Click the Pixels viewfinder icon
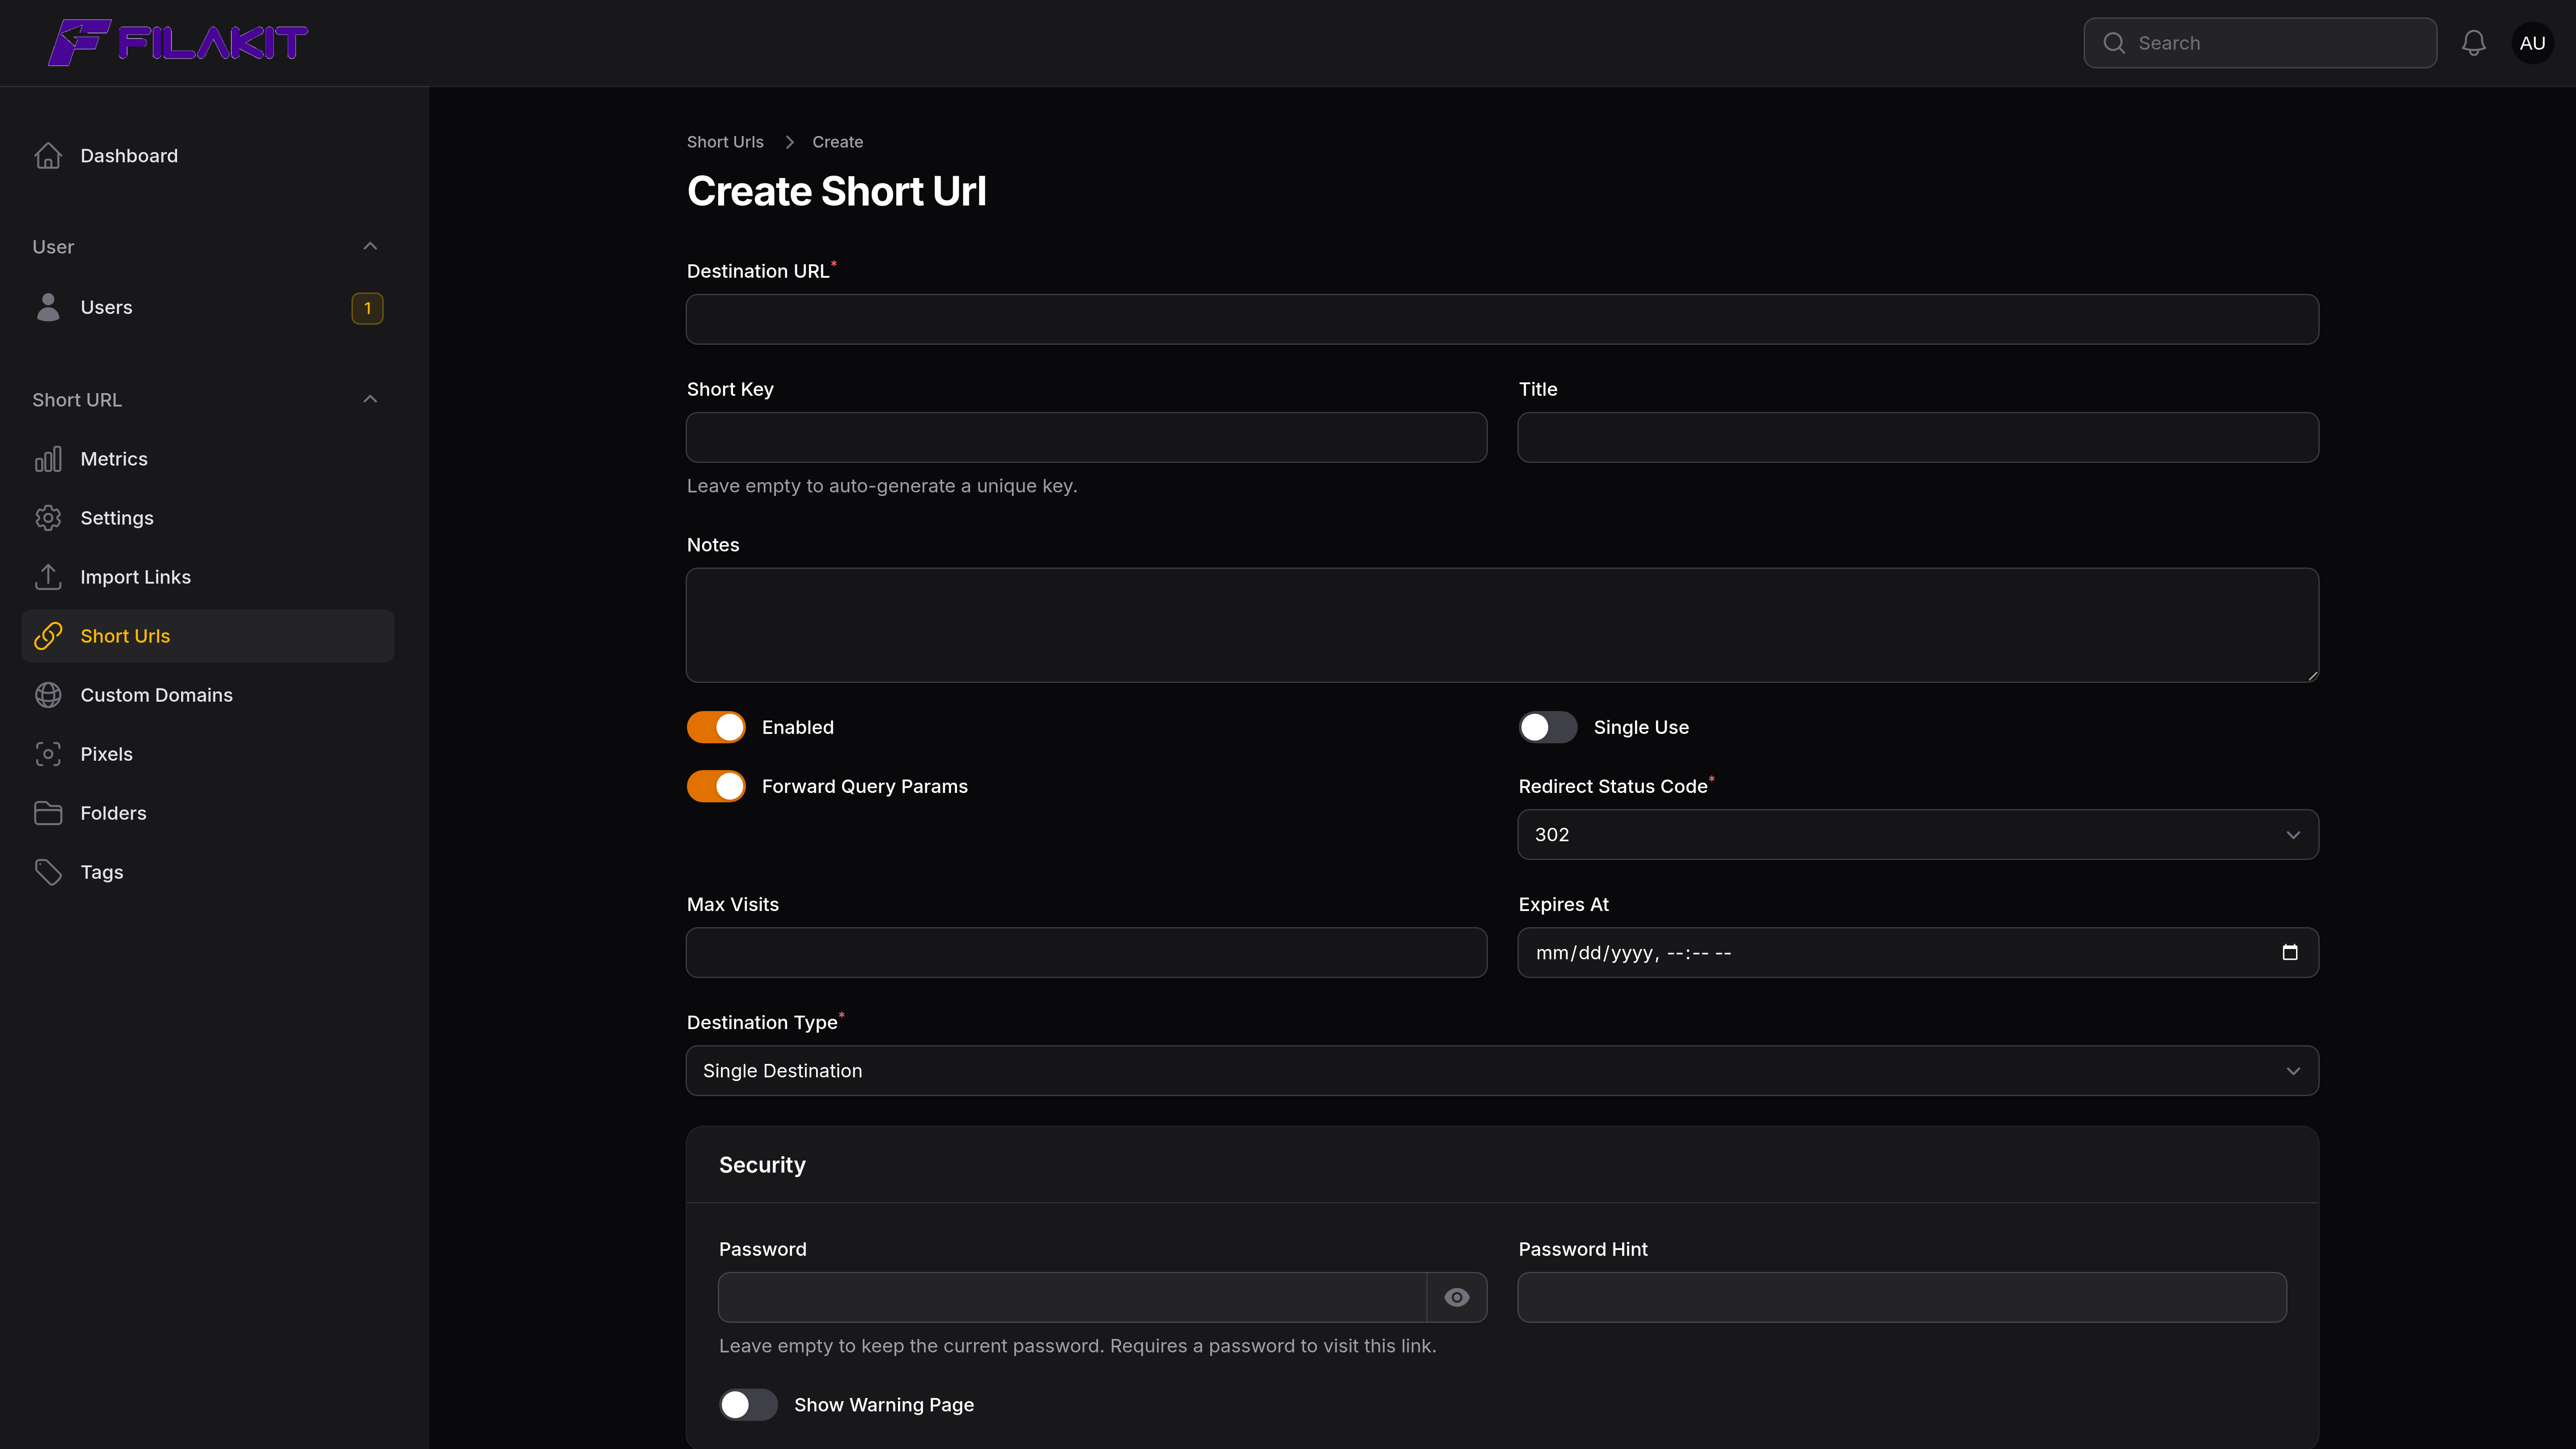Image resolution: width=2576 pixels, height=1449 pixels. [48, 754]
